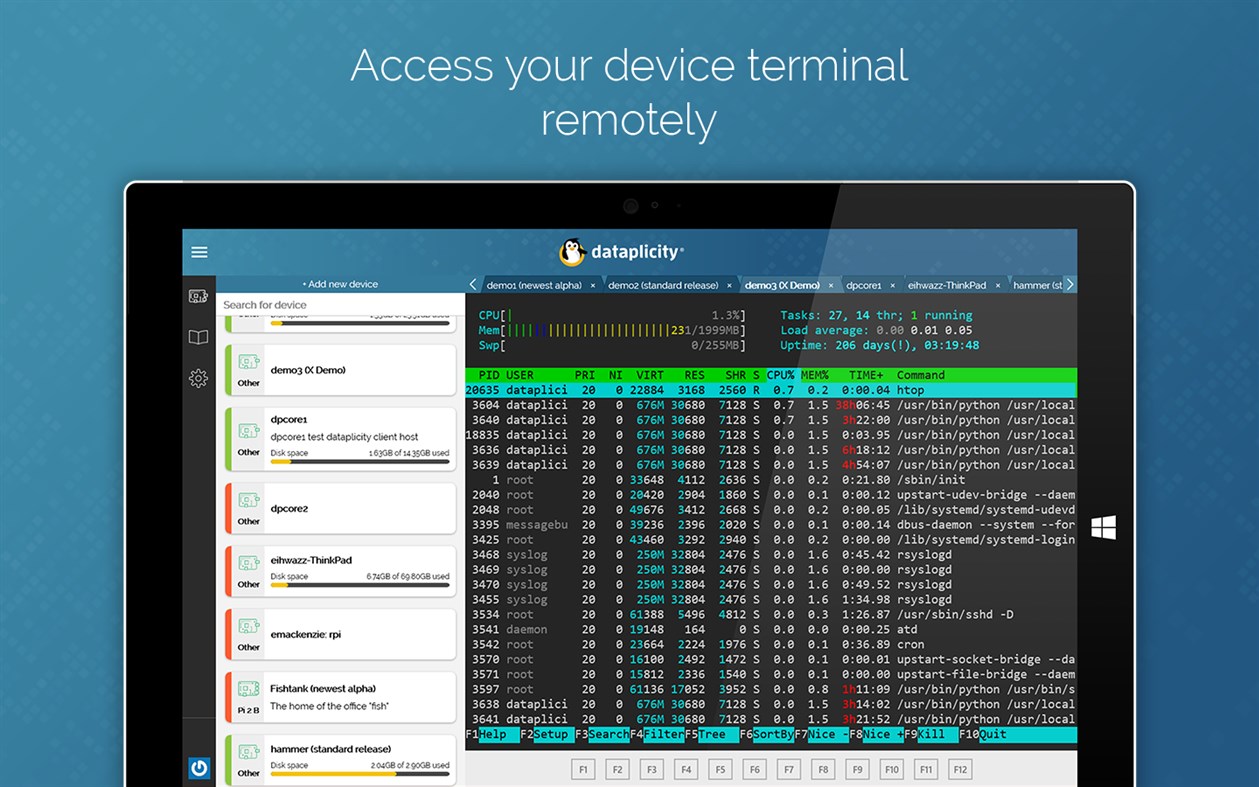Open the settings gear in the sidebar
This screenshot has width=1259, height=787.
199,378
